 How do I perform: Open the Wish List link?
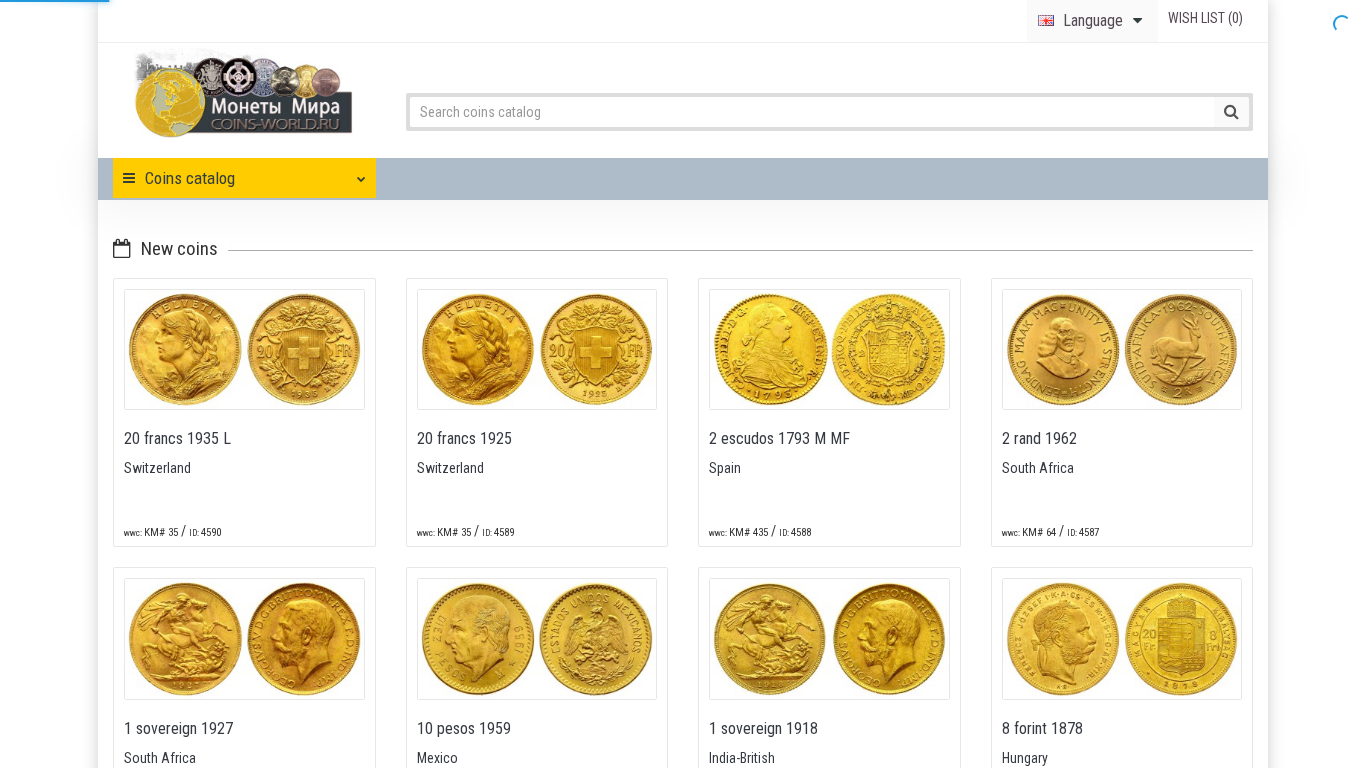coord(1205,18)
